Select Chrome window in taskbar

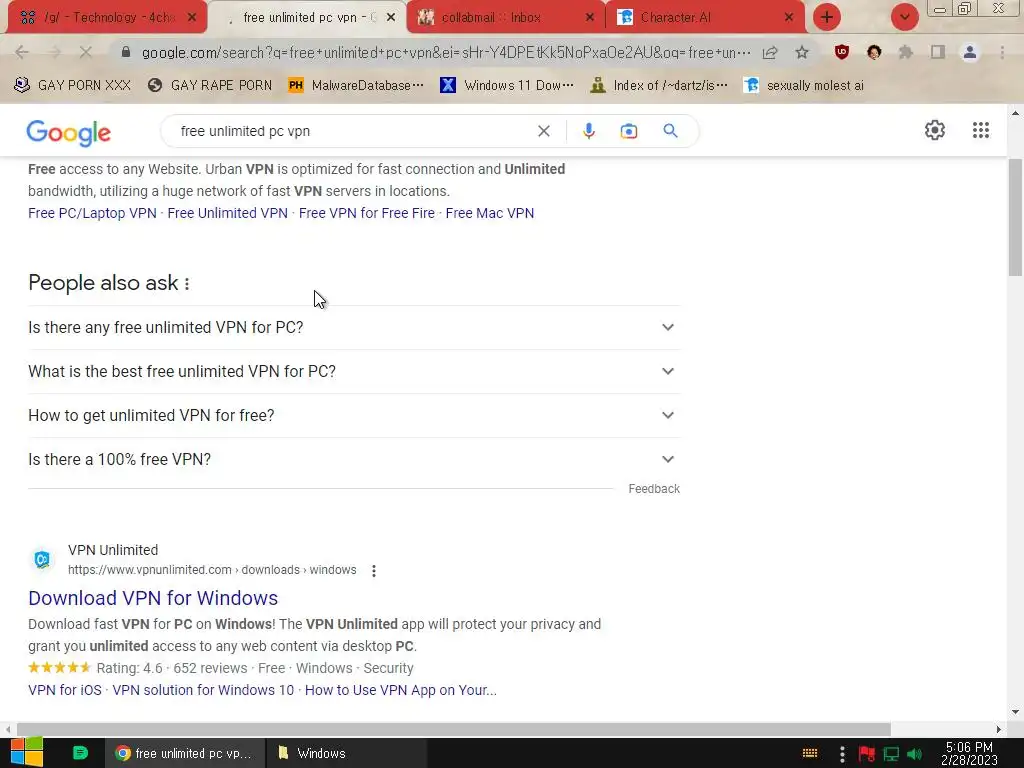pos(185,753)
